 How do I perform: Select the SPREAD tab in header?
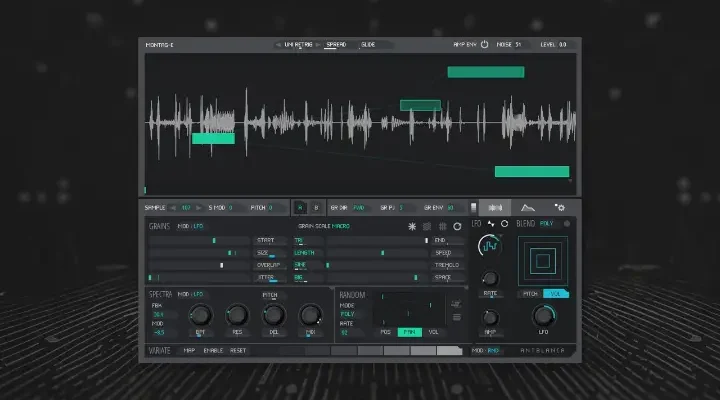pos(336,44)
